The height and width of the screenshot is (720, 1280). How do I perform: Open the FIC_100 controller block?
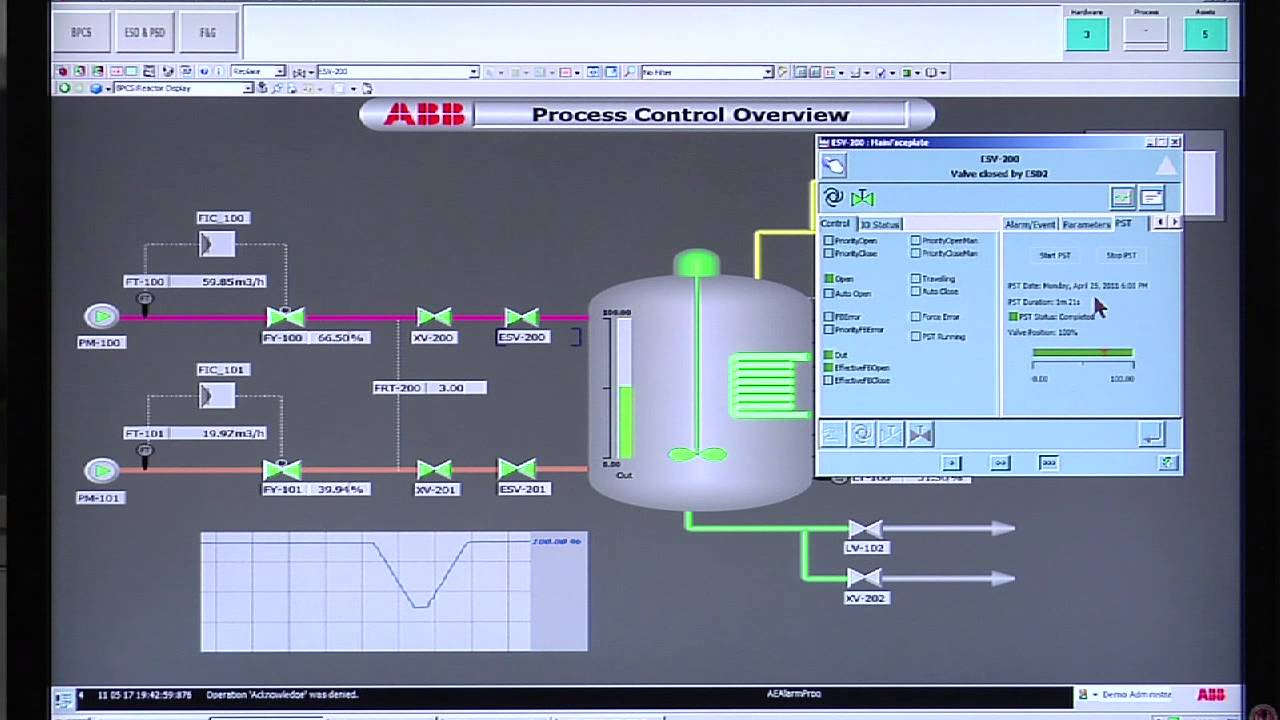pyautogui.click(x=217, y=243)
